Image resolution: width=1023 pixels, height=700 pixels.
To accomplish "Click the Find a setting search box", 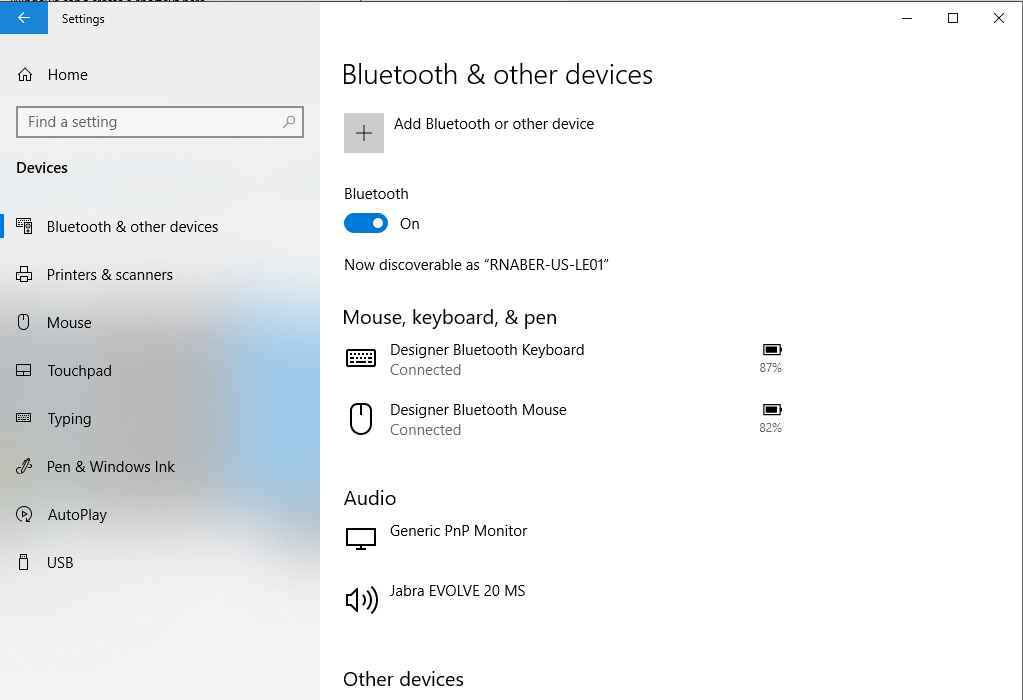I will [150, 122].
